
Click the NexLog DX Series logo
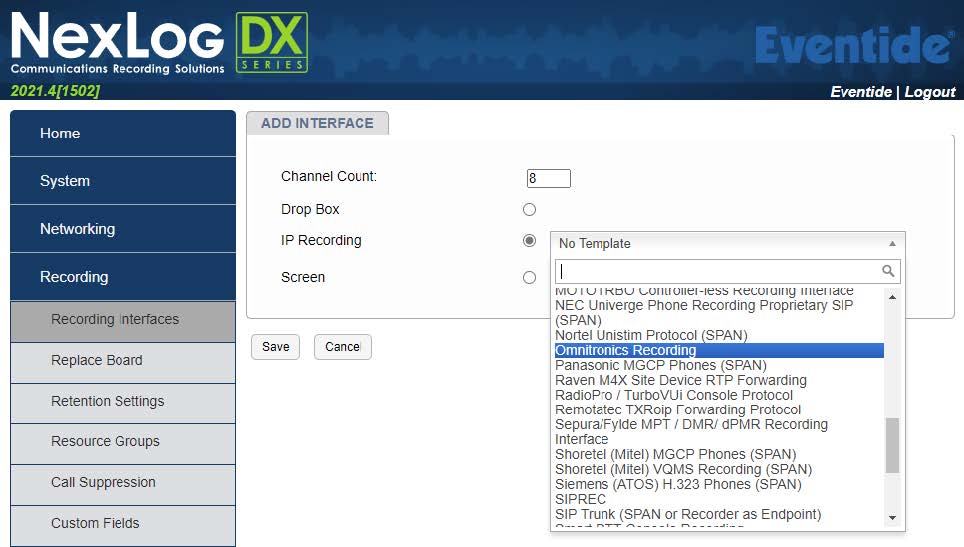pyautogui.click(x=160, y=43)
